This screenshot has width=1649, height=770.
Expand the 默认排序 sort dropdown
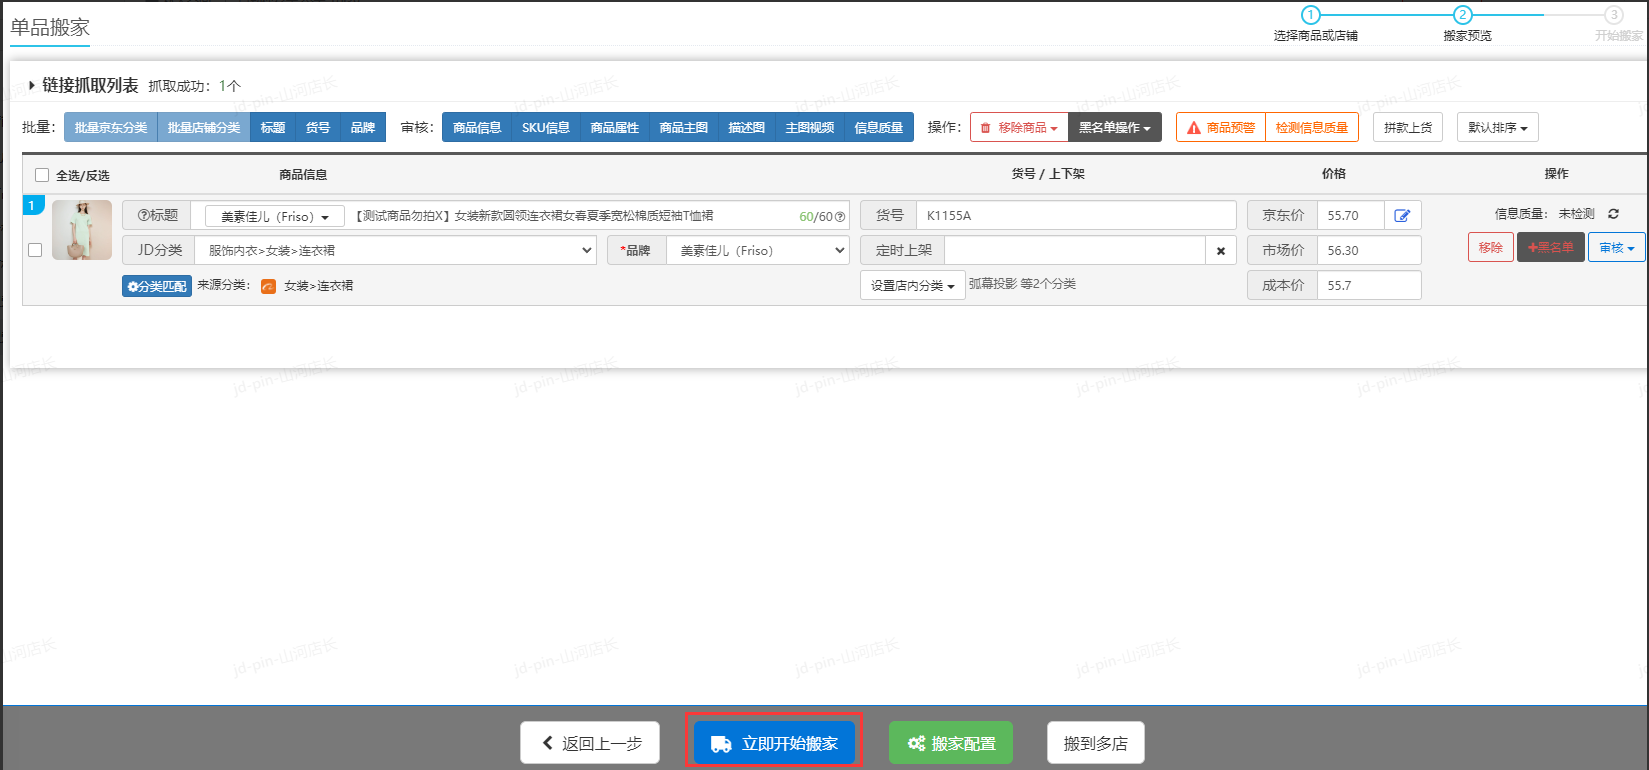[x=1497, y=128]
